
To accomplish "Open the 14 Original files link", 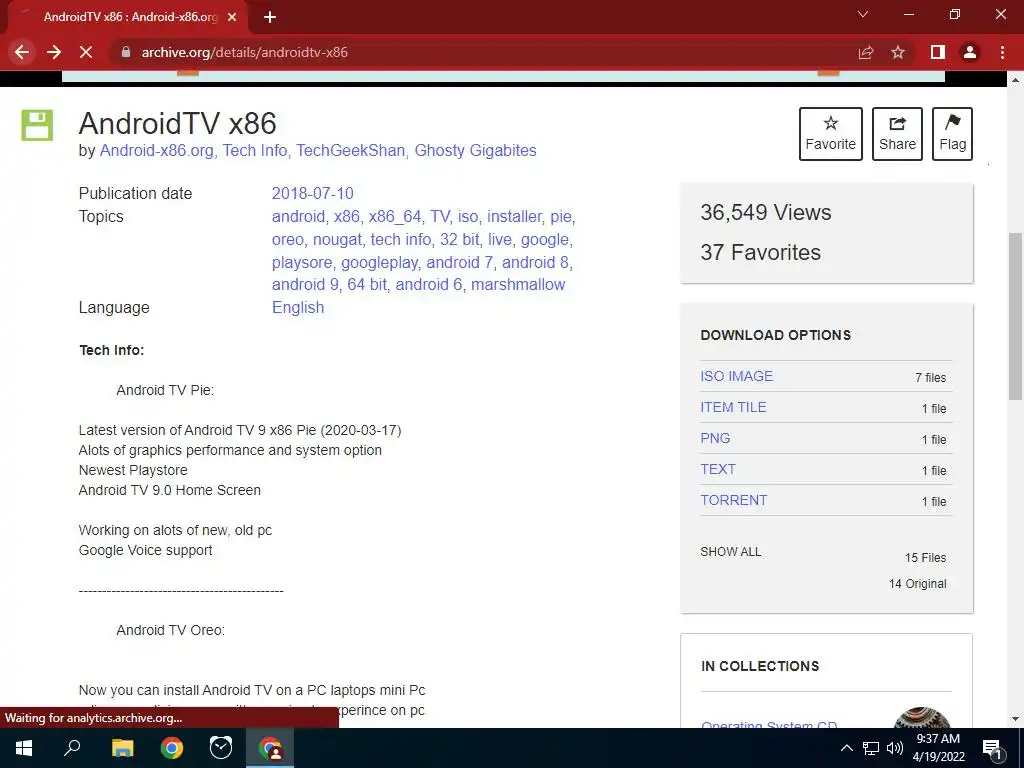I will coord(917,584).
